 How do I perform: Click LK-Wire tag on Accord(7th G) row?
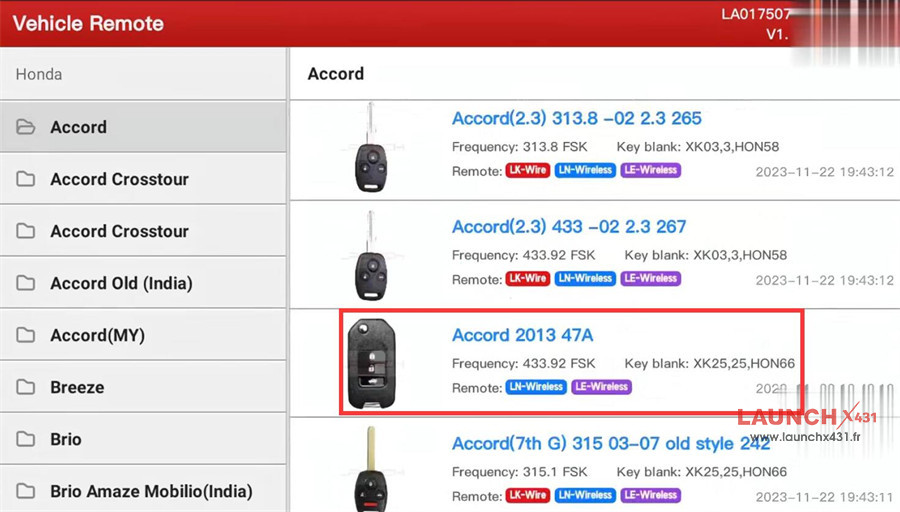point(527,495)
